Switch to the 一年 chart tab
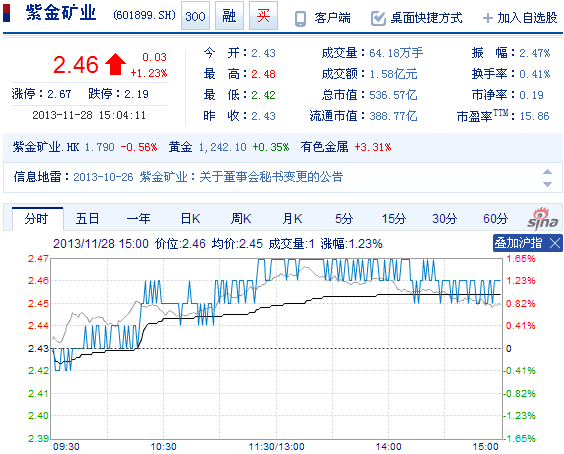564x454 pixels. coord(138,219)
